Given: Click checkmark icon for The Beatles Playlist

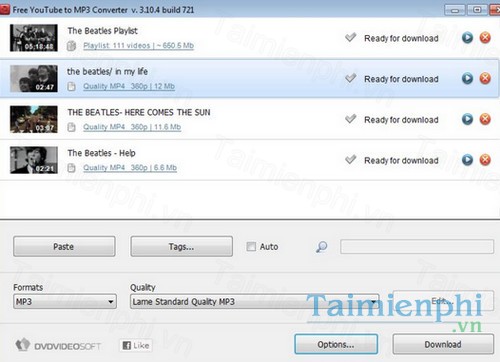Looking at the screenshot, I should click(350, 37).
